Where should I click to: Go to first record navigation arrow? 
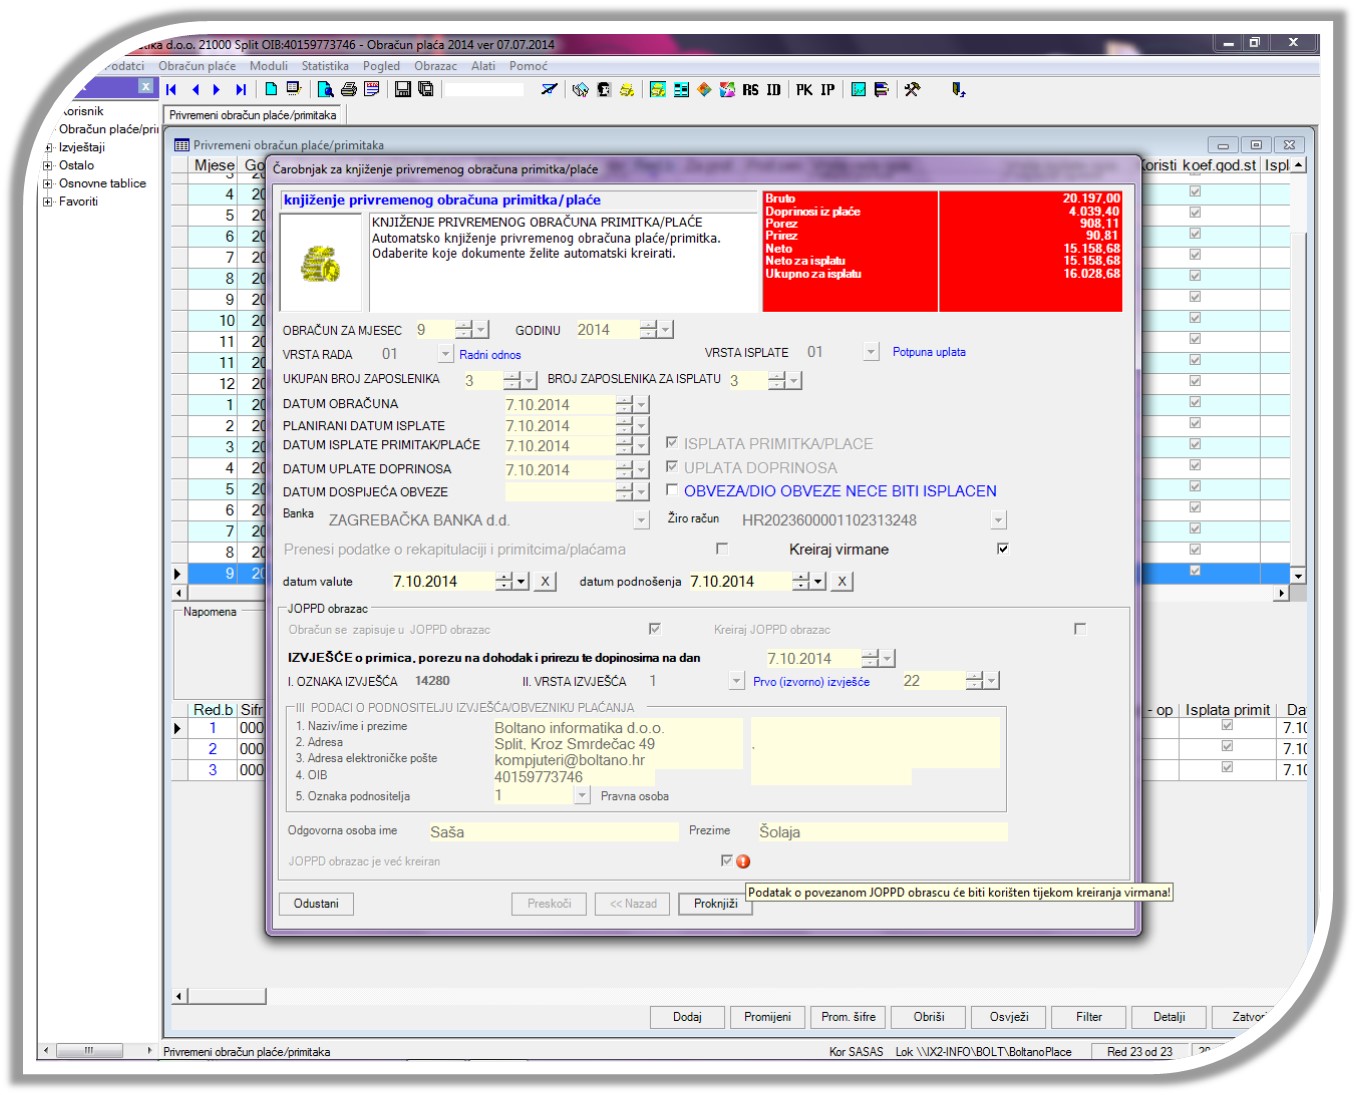(x=172, y=90)
